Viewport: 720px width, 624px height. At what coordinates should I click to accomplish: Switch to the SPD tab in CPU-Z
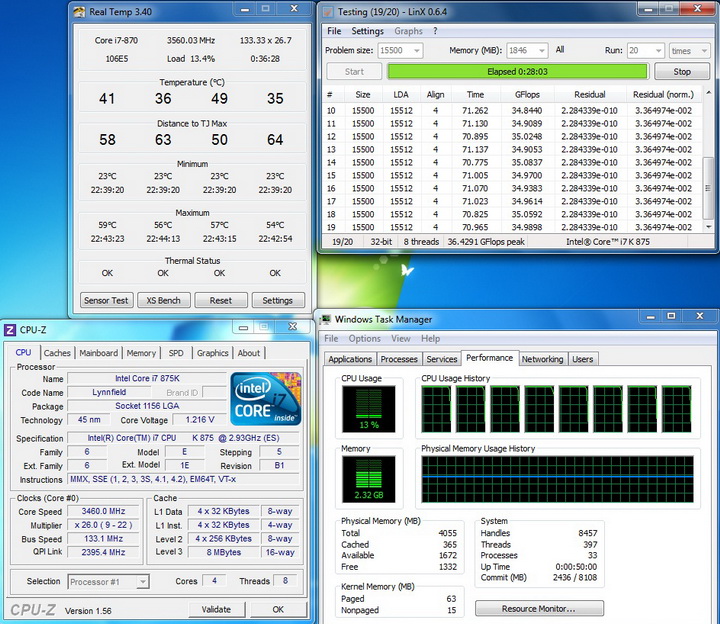176,353
